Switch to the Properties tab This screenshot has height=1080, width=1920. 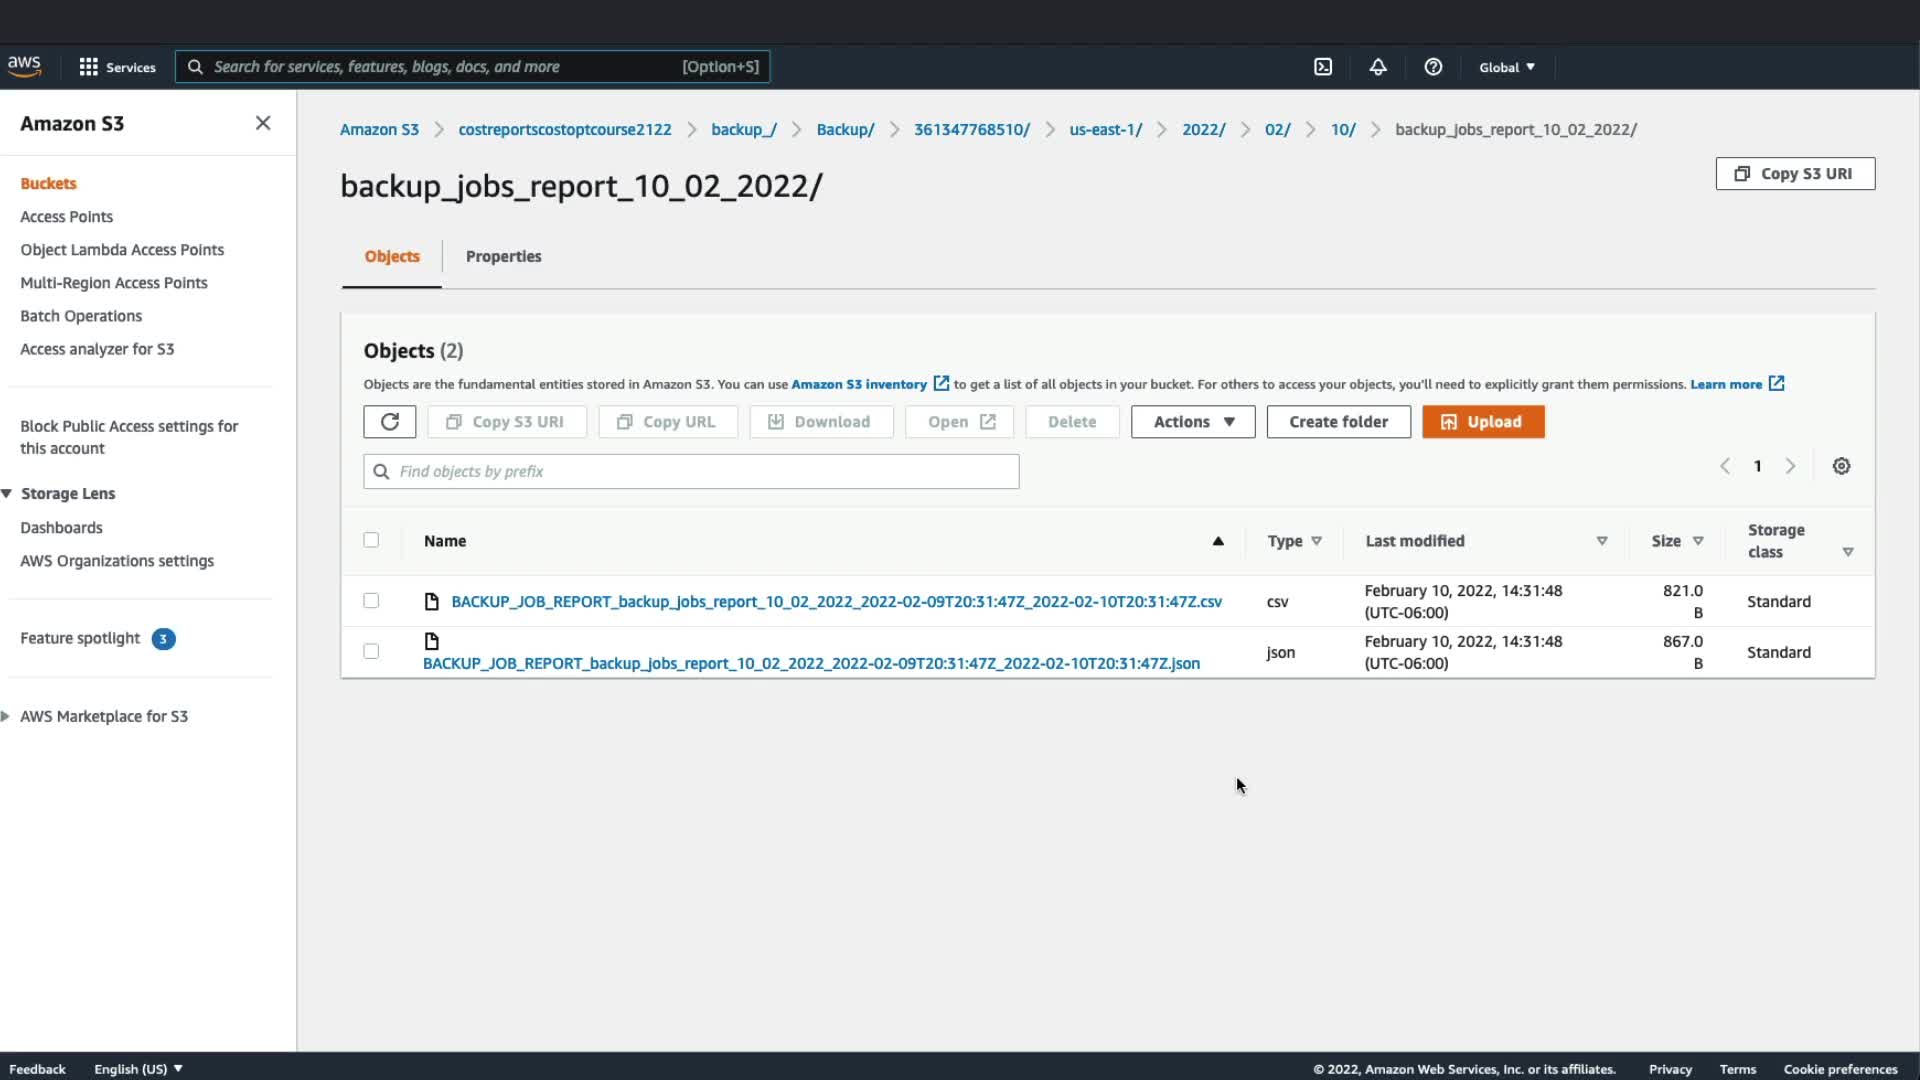[x=503, y=256]
